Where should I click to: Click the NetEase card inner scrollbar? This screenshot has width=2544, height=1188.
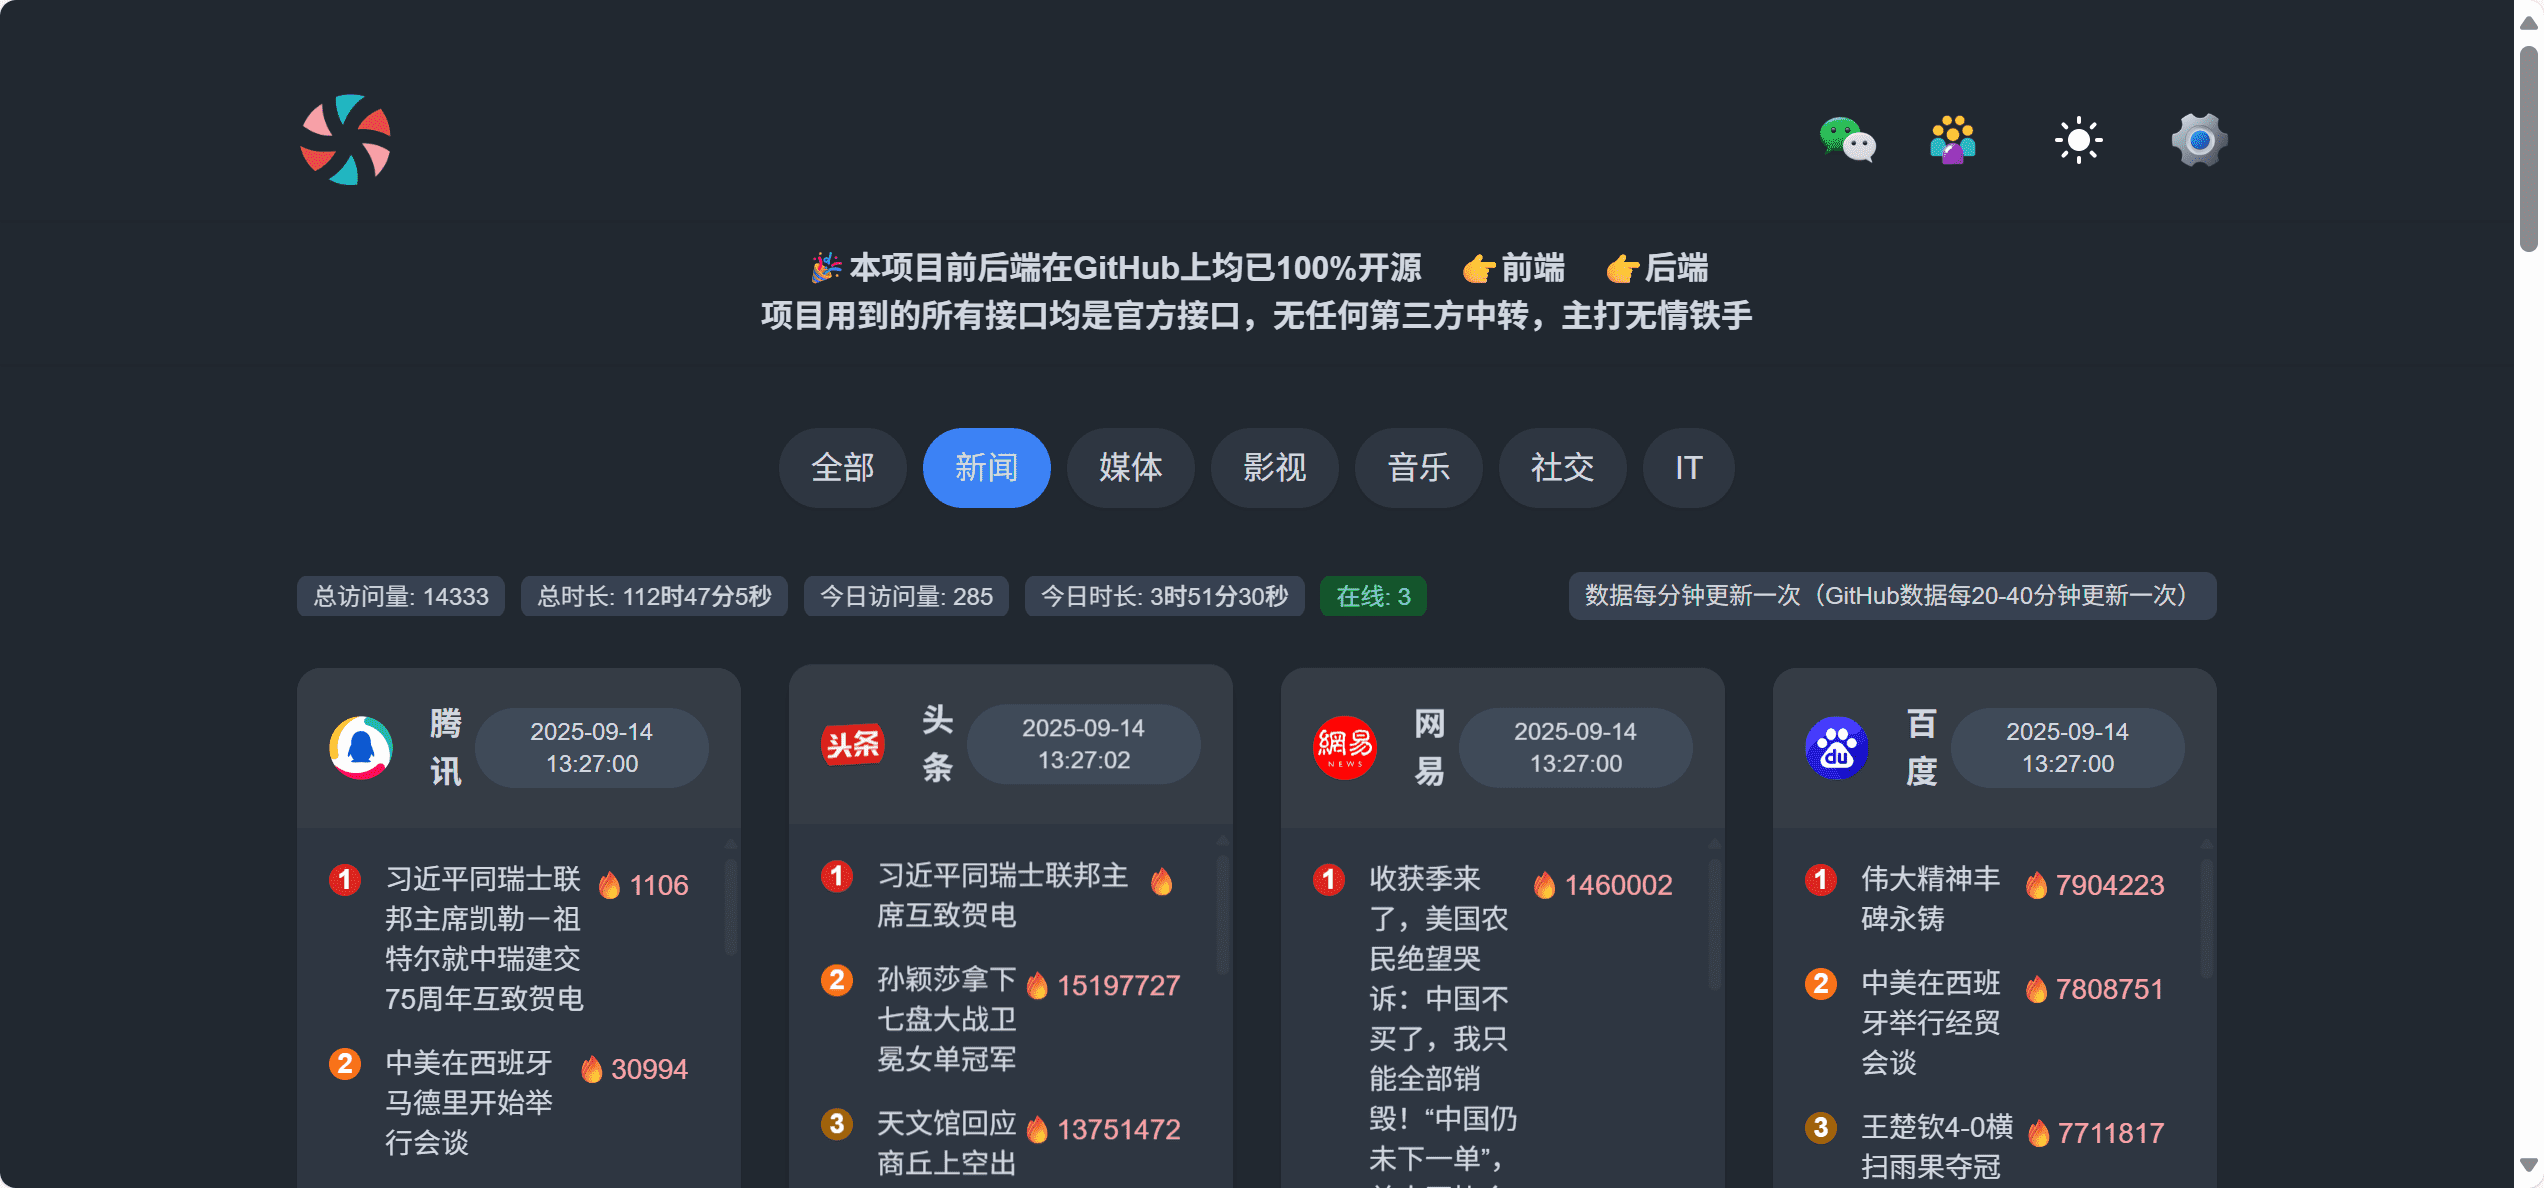point(1715,924)
